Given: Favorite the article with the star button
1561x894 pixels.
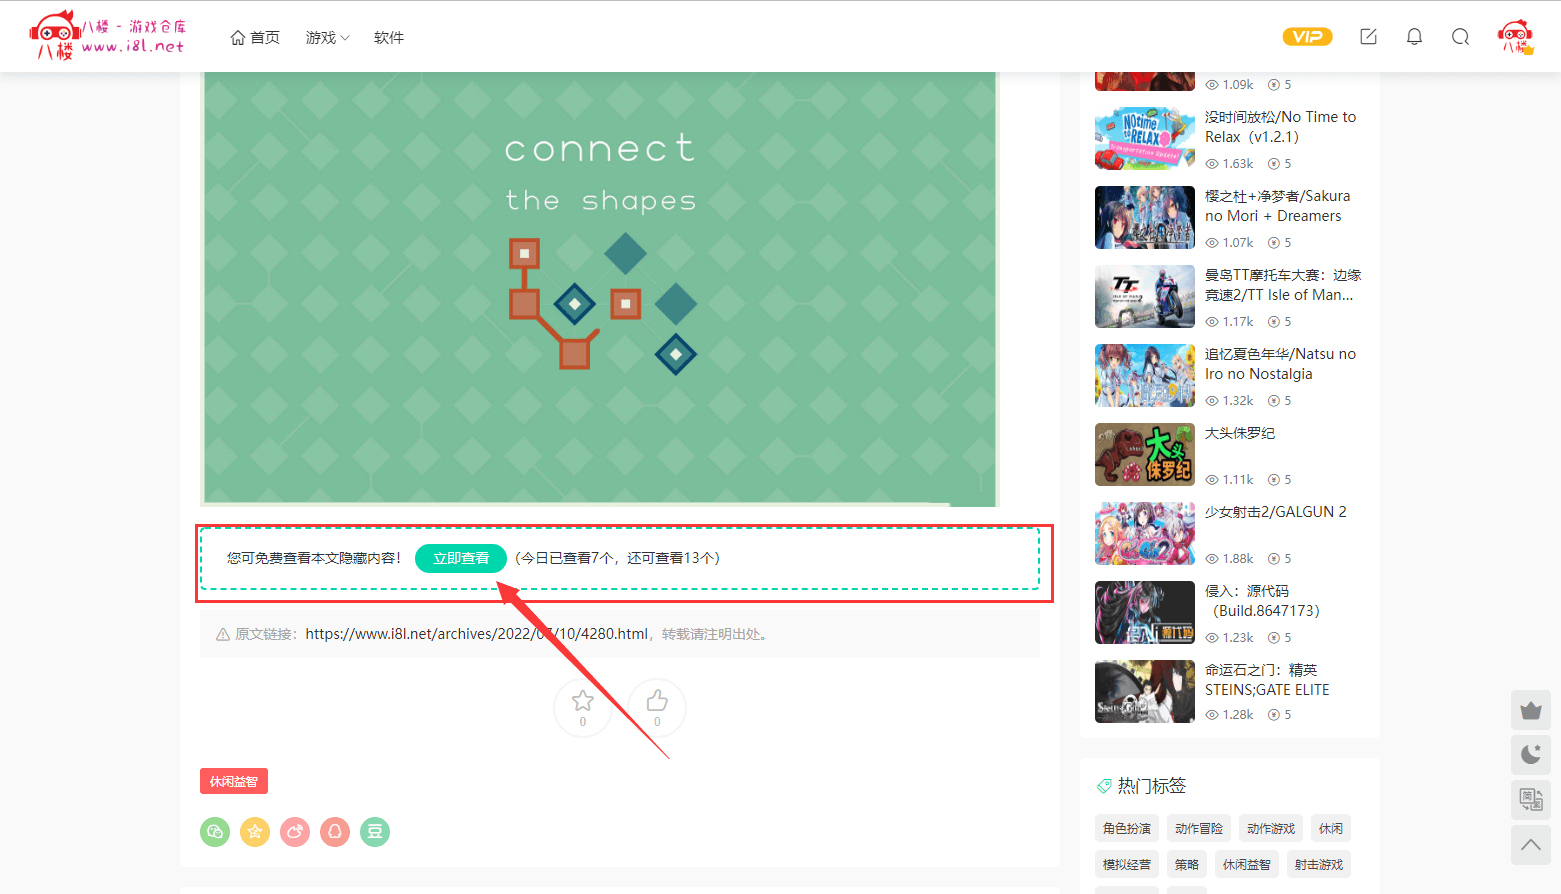Looking at the screenshot, I should (583, 707).
